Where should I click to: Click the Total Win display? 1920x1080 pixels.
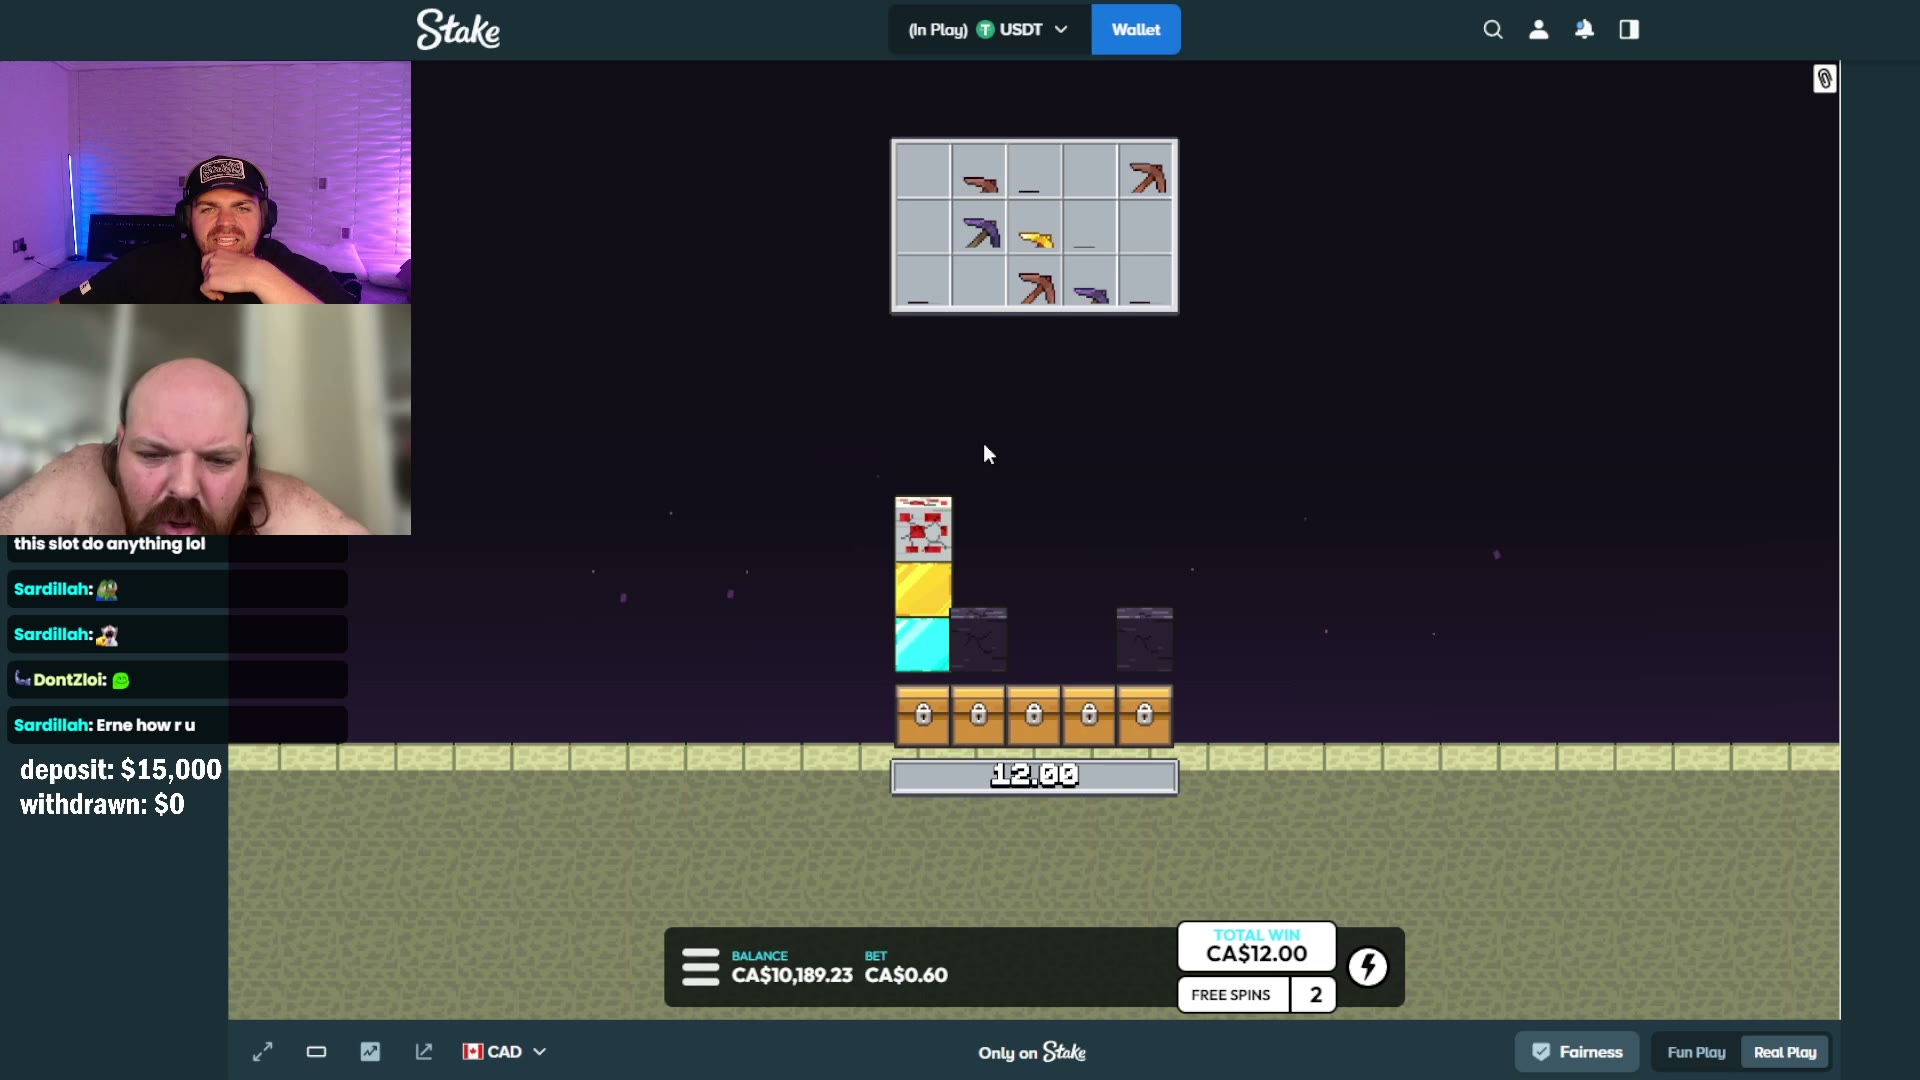(x=1257, y=946)
